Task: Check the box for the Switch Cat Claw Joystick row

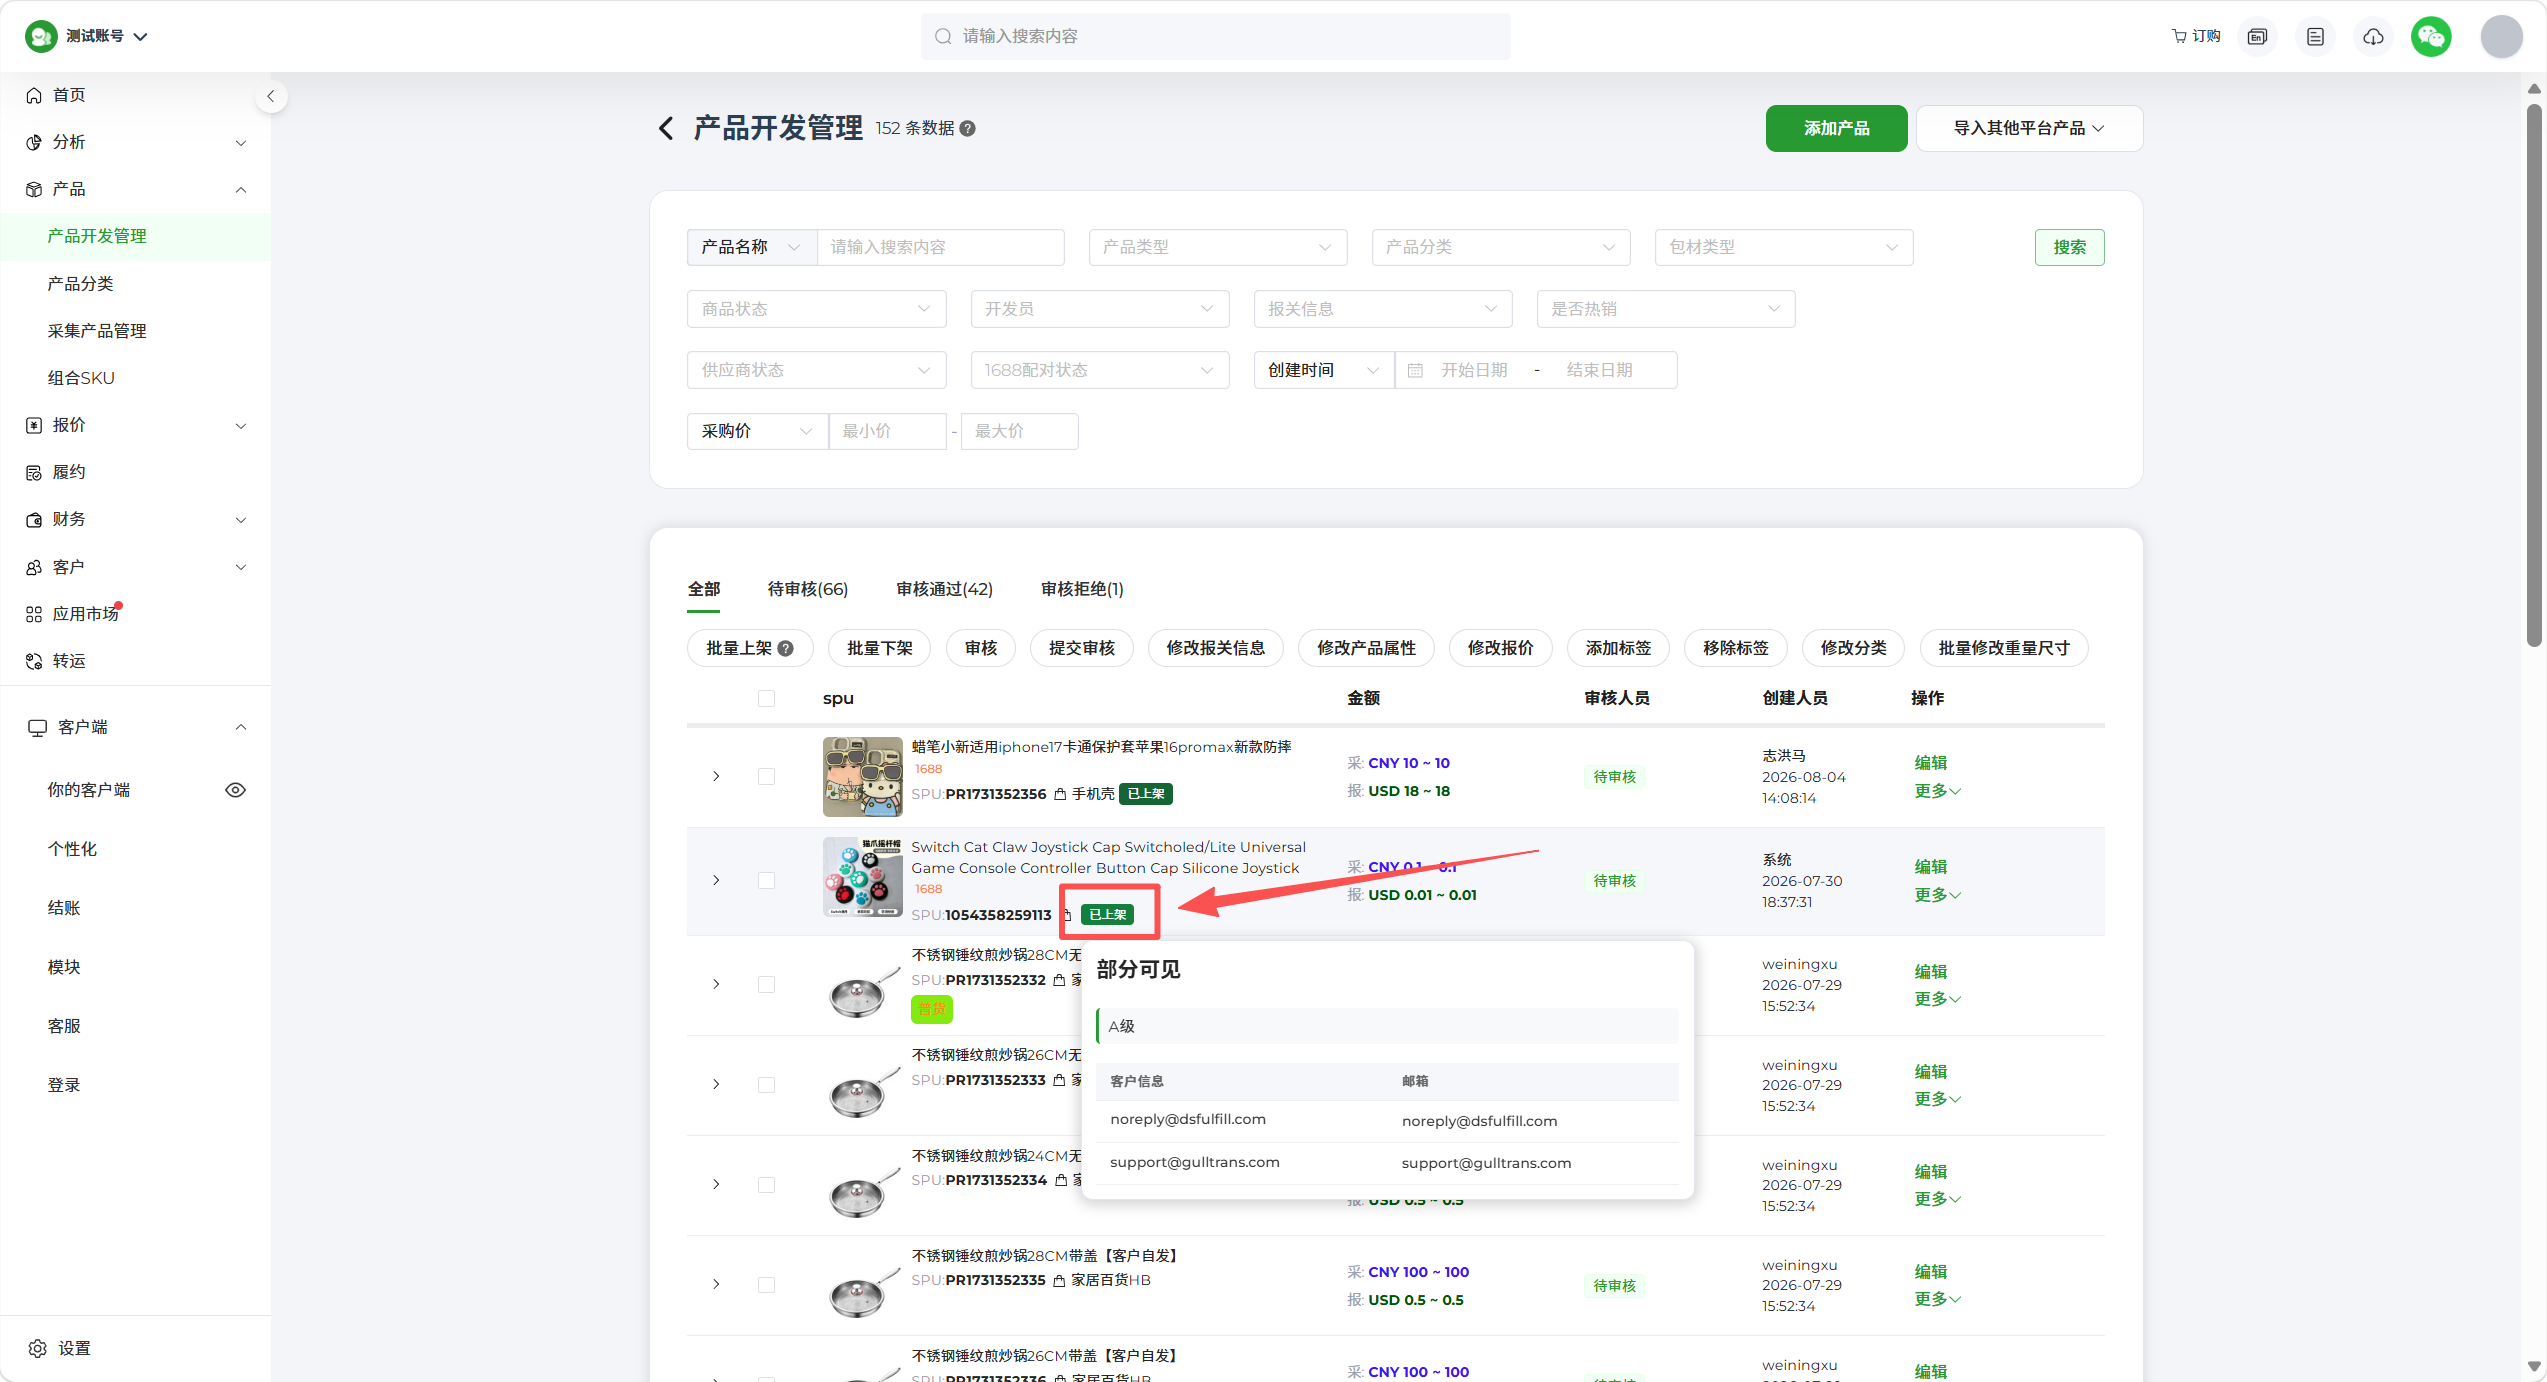Action: click(x=766, y=880)
